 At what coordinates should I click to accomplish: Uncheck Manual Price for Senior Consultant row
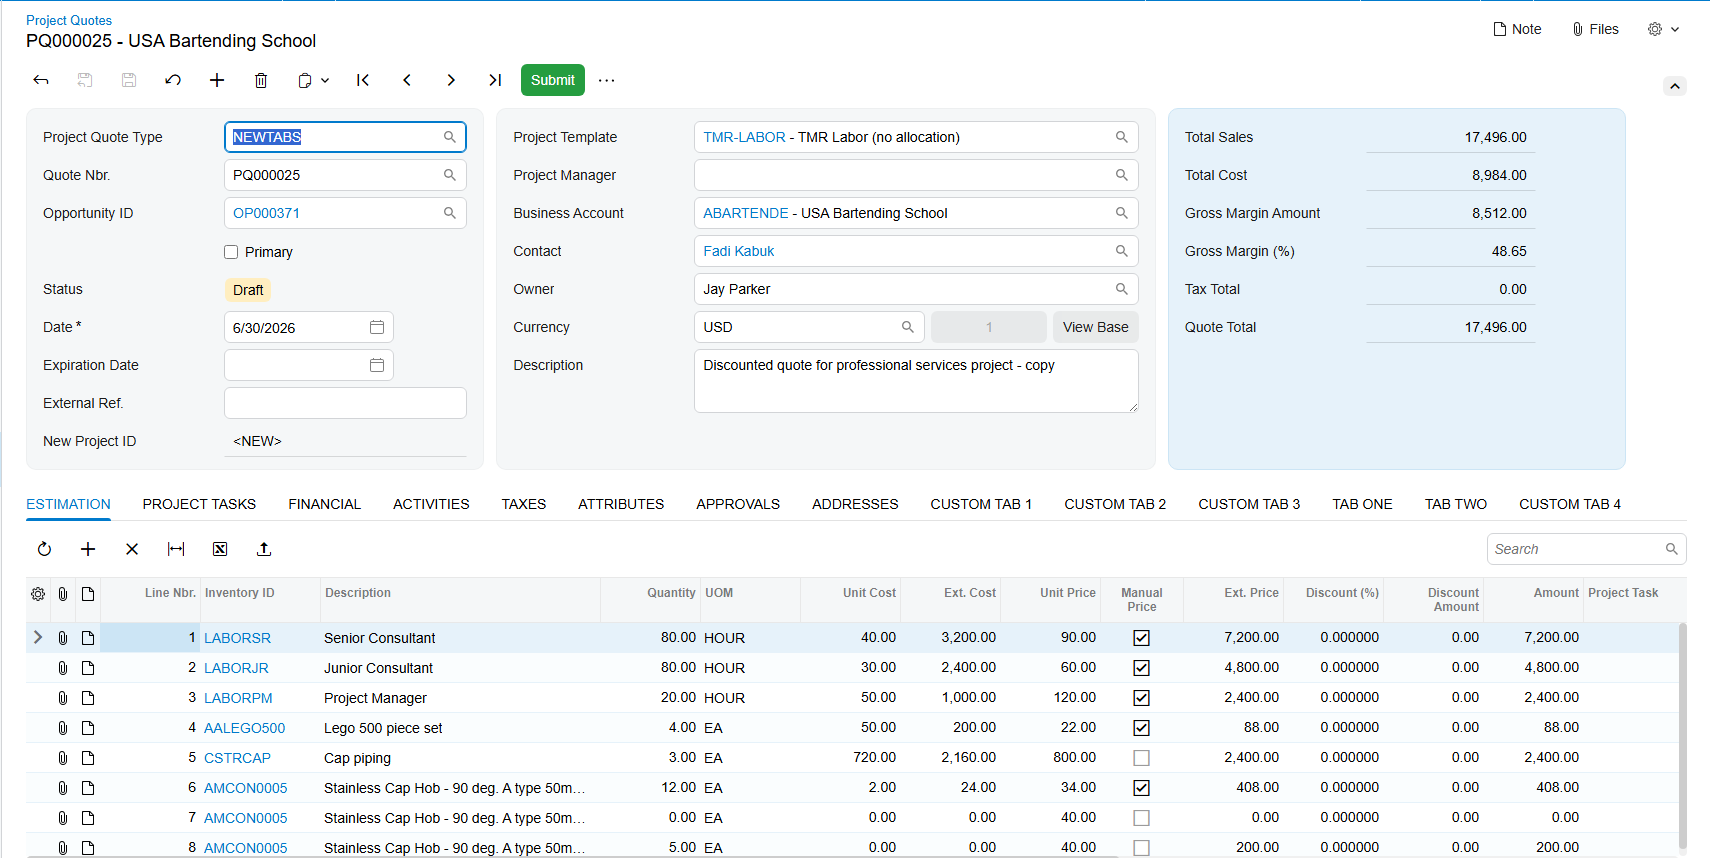(1142, 638)
